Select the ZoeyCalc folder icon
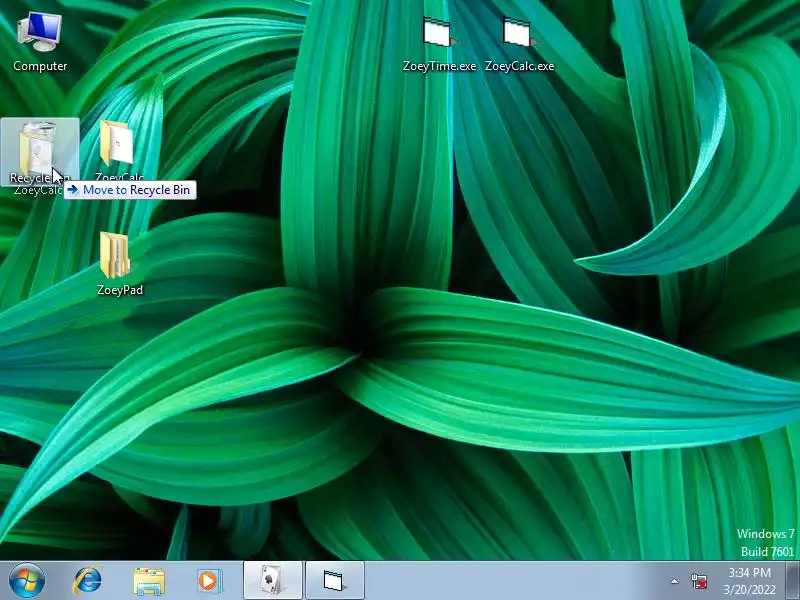Screen dimensions: 800x600 click(119, 150)
